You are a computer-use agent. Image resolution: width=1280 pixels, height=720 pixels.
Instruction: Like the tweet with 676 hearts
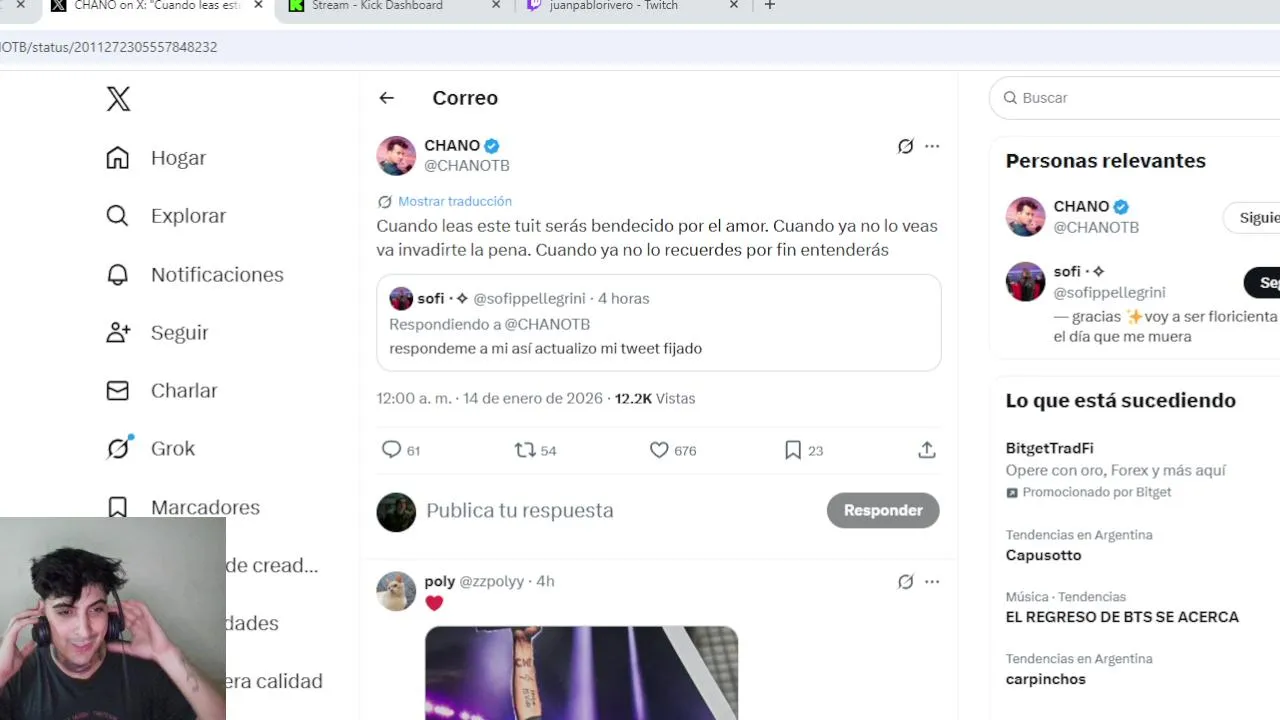click(659, 450)
